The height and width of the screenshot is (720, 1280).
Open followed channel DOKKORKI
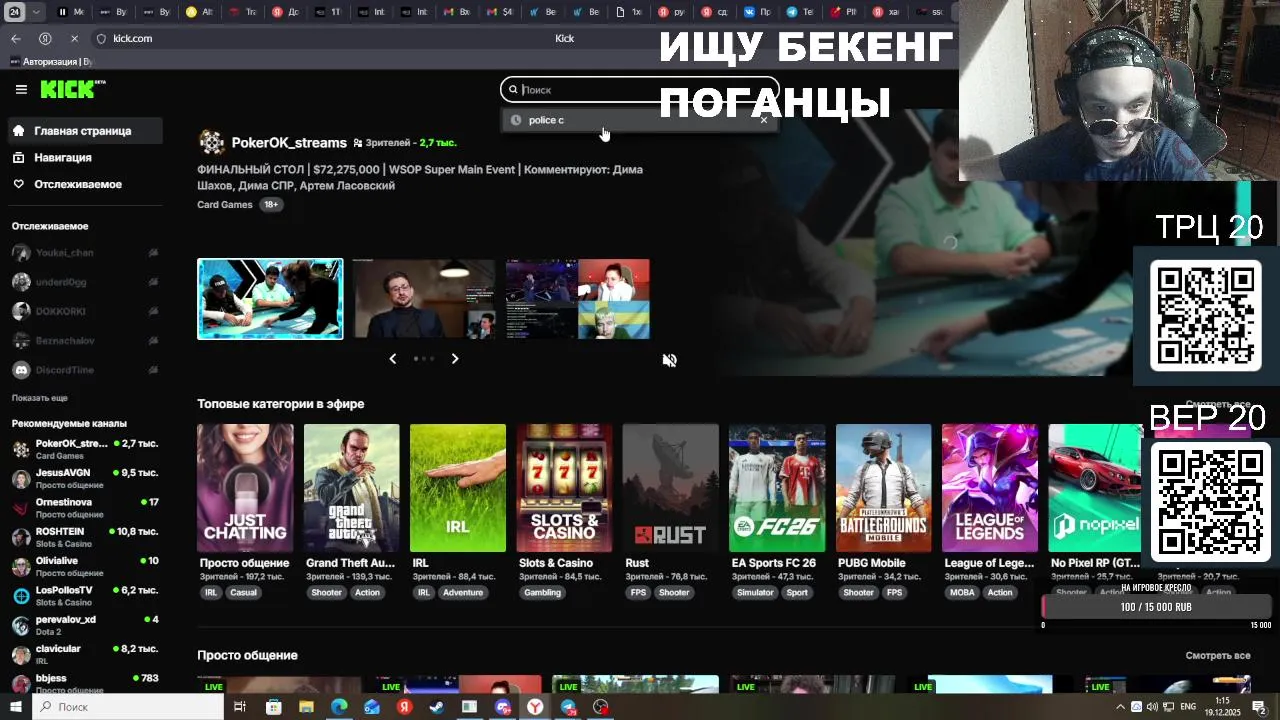click(x=85, y=312)
